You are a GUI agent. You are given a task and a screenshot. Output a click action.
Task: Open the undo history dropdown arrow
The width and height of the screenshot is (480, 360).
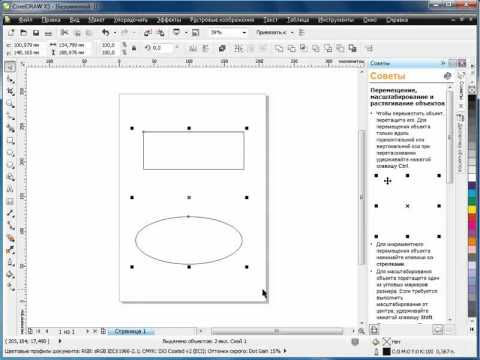[115, 33]
